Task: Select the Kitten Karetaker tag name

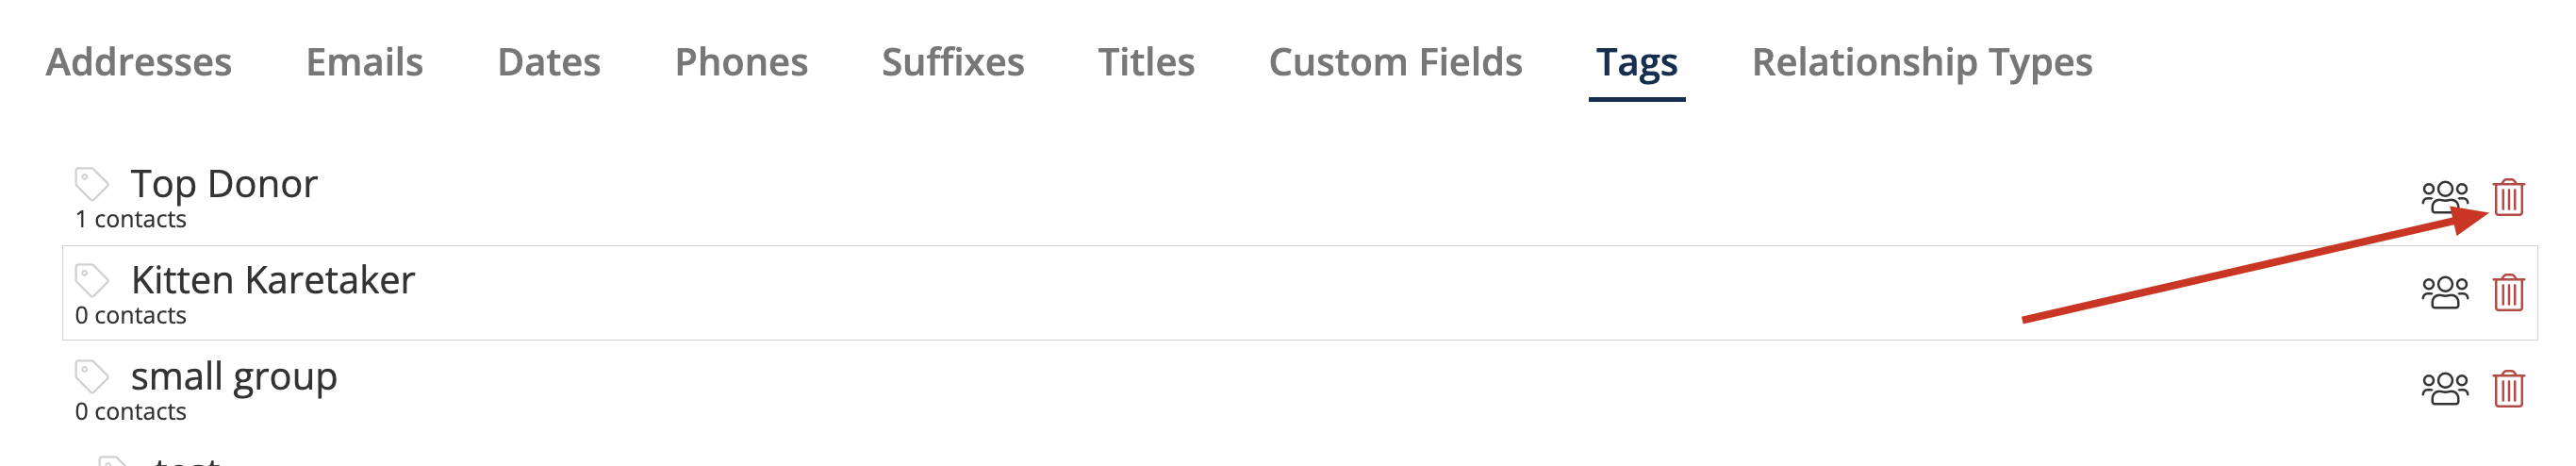Action: click(x=273, y=280)
